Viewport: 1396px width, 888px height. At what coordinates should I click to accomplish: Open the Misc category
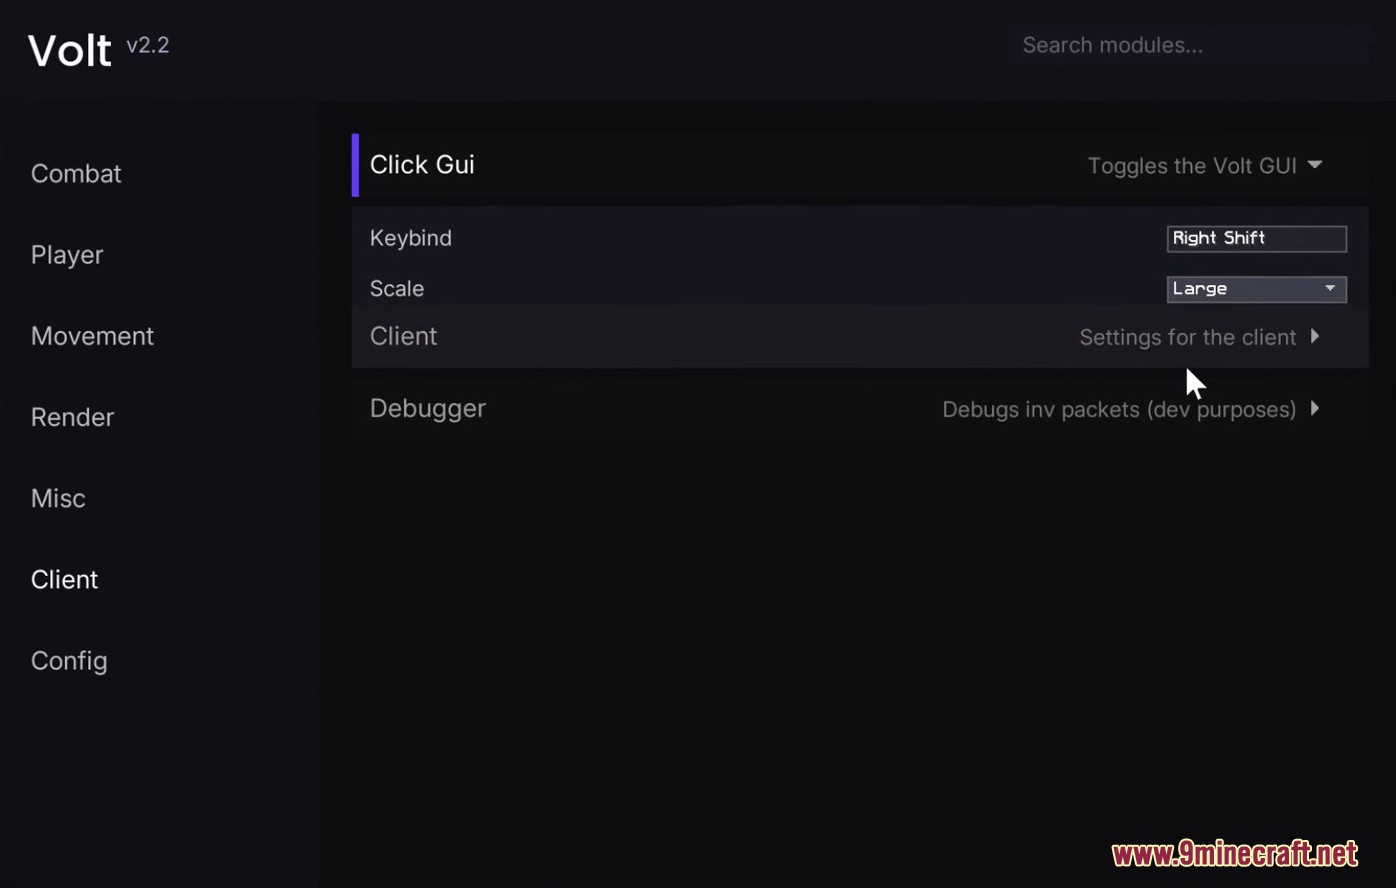pyautogui.click(x=58, y=498)
